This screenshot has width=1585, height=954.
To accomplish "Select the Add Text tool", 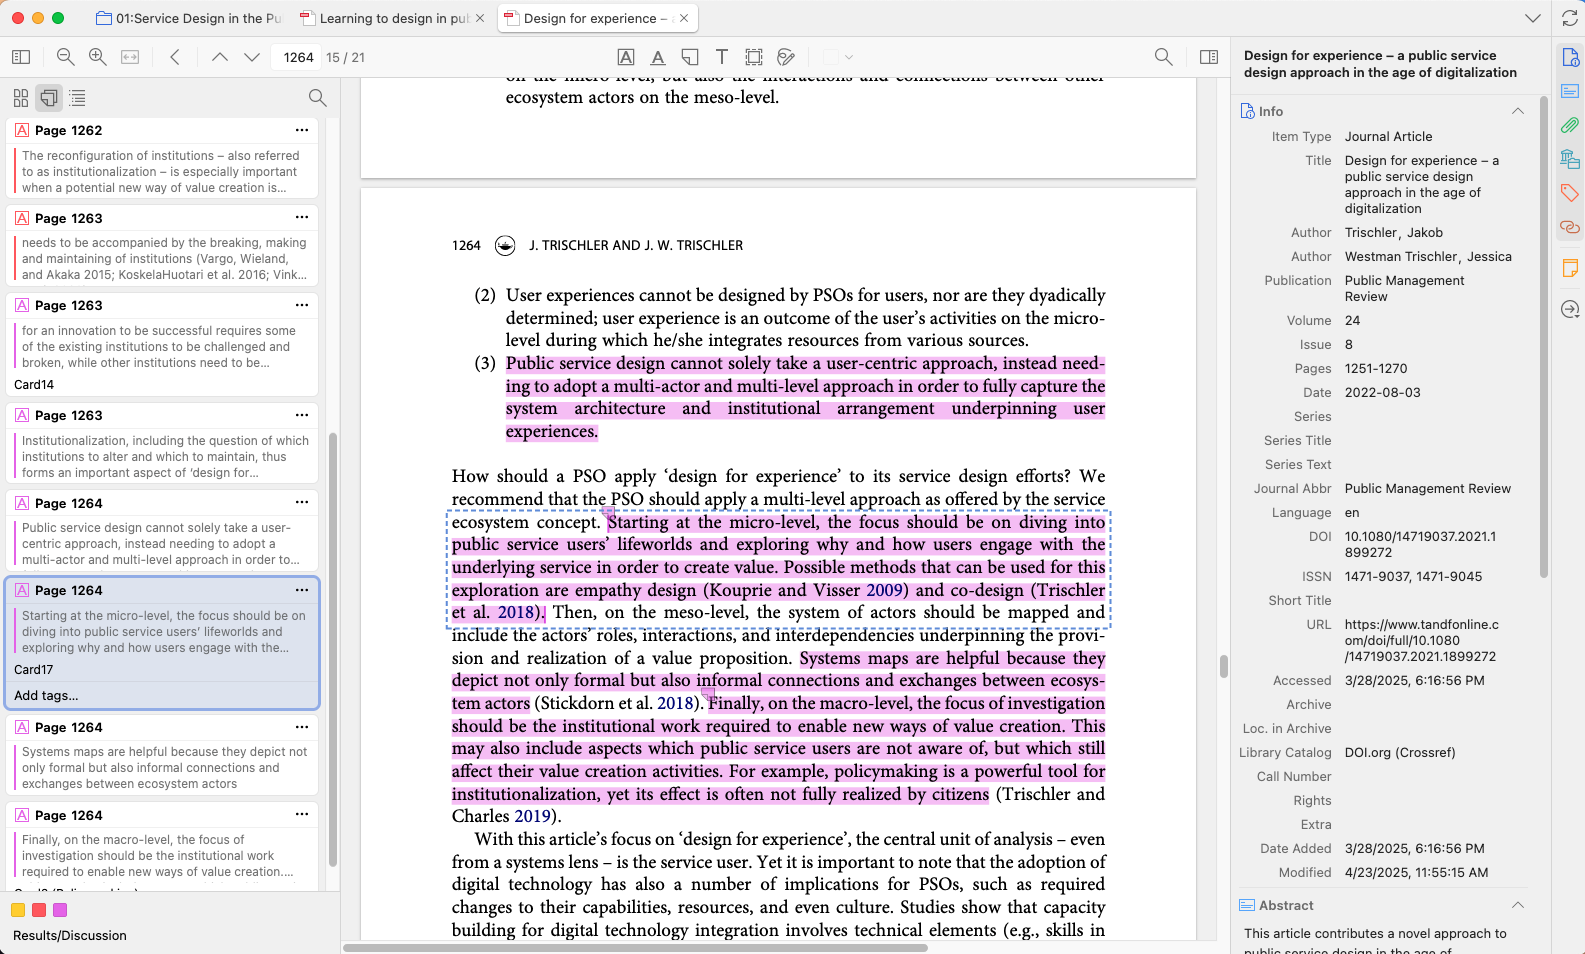I will [x=722, y=57].
